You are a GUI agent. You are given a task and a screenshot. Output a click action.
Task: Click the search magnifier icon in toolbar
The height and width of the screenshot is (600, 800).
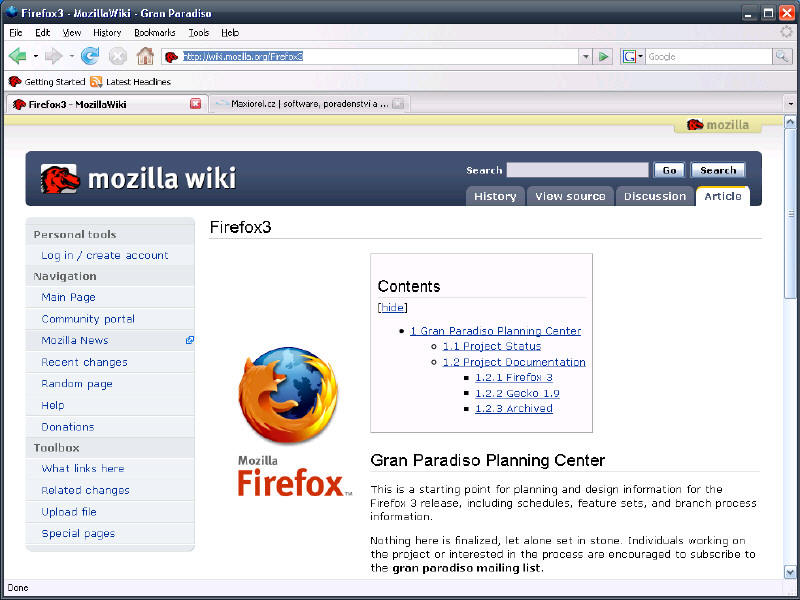(782, 57)
